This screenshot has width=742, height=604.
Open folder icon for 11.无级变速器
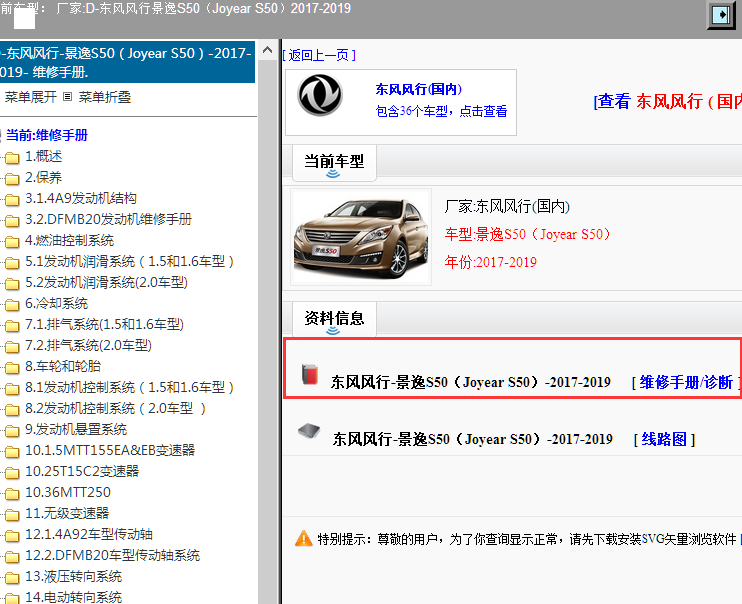point(12,515)
